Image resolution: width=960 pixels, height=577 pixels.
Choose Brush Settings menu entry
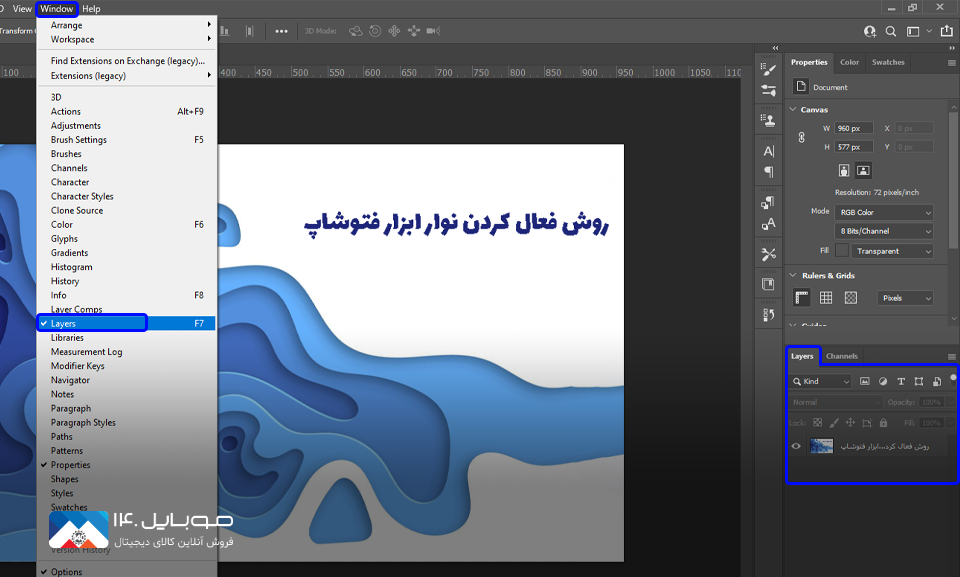pyautogui.click(x=126, y=140)
